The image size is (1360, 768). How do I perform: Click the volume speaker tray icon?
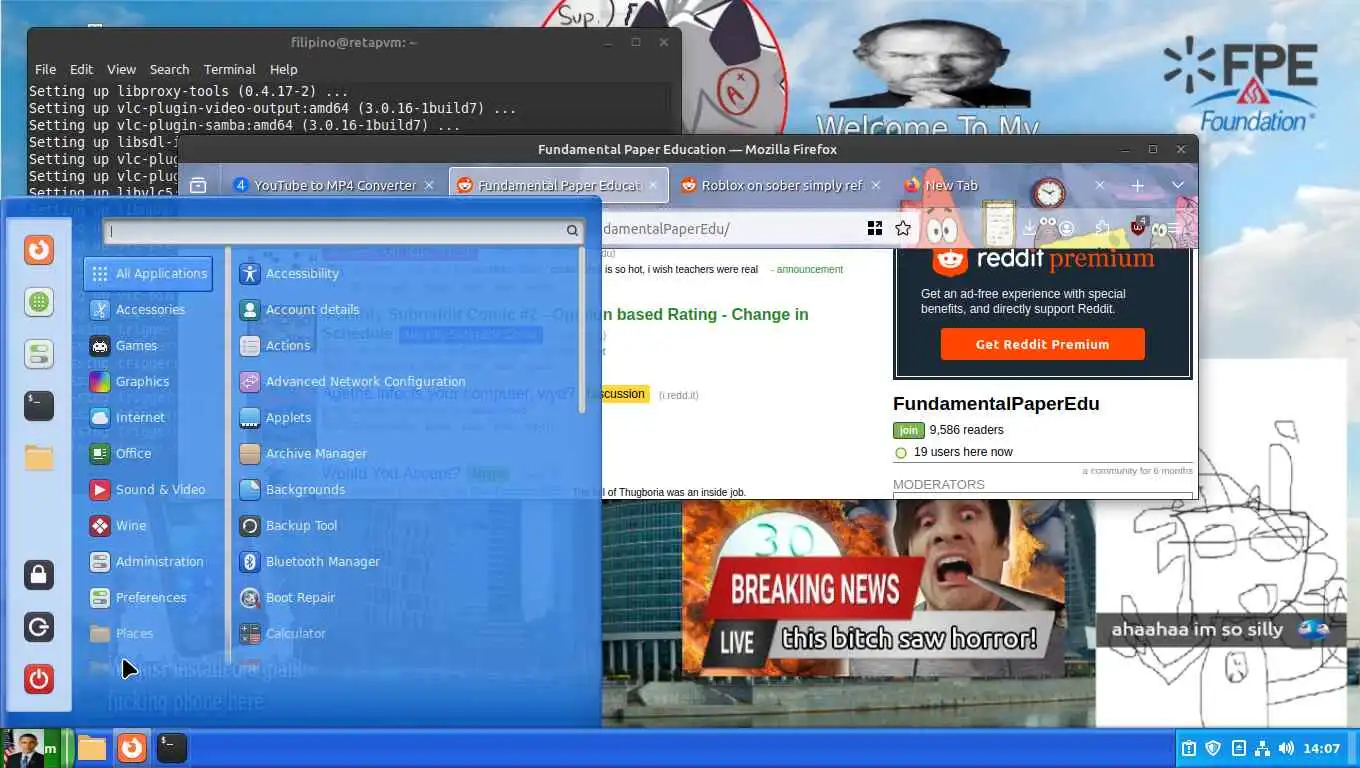pyautogui.click(x=1286, y=748)
